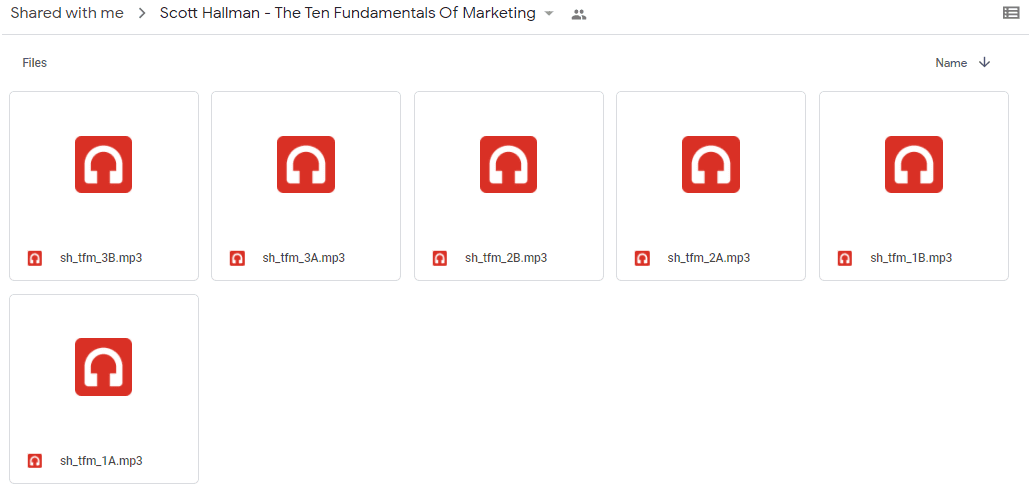The height and width of the screenshot is (494, 1029).
Task: Click file name sh_tfm_2A.mp3
Action: (x=709, y=258)
